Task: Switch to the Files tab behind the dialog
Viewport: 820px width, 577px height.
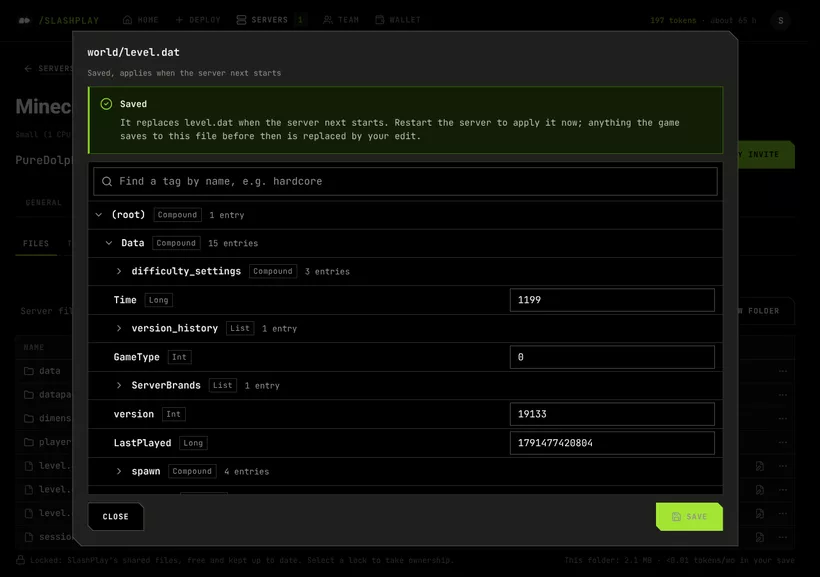Action: [36, 244]
